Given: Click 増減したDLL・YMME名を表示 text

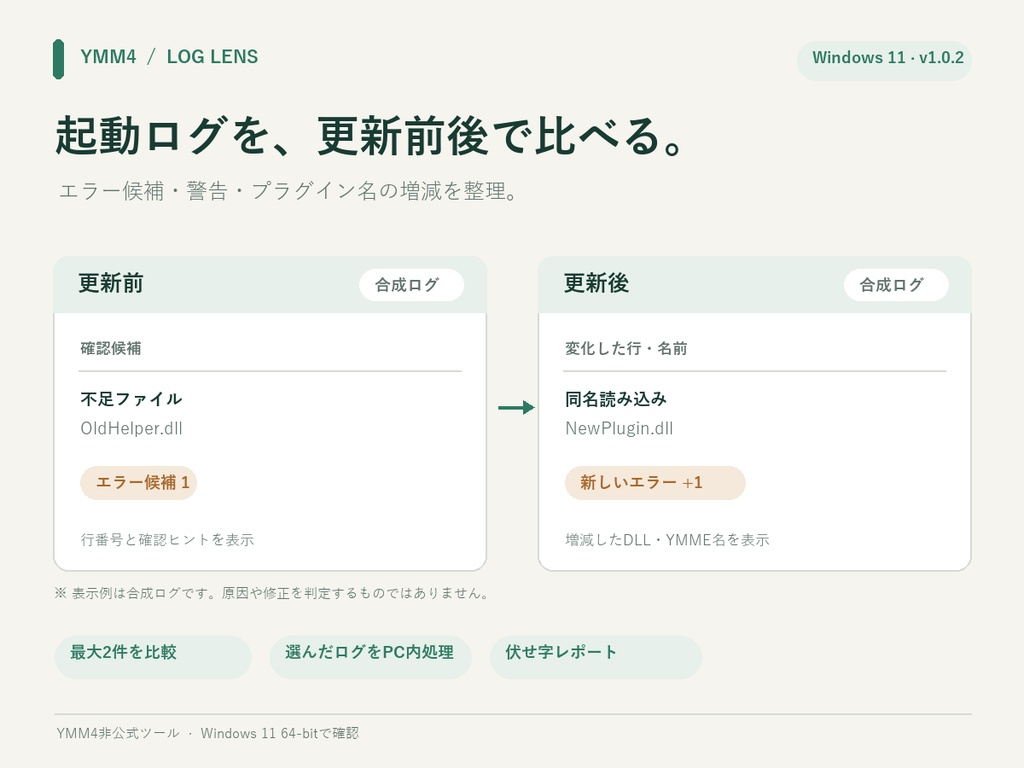Looking at the screenshot, I should click(x=667, y=539).
